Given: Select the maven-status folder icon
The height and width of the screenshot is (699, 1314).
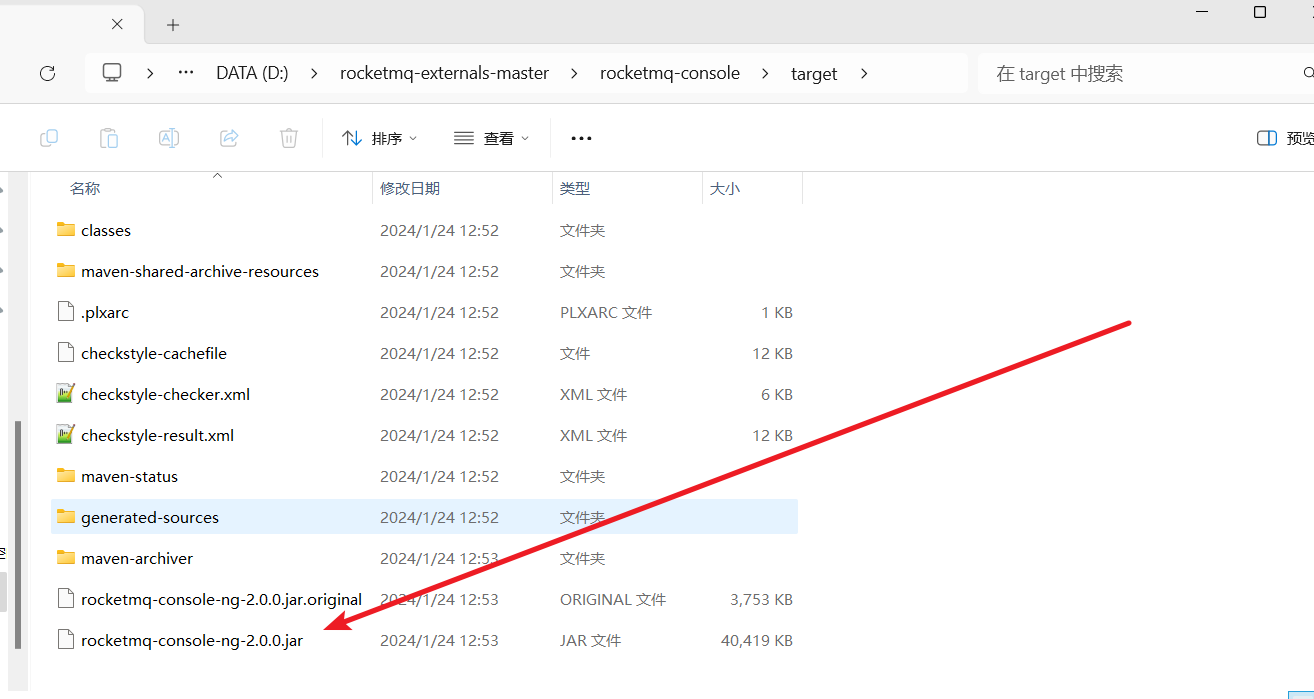Looking at the screenshot, I should pos(66,476).
